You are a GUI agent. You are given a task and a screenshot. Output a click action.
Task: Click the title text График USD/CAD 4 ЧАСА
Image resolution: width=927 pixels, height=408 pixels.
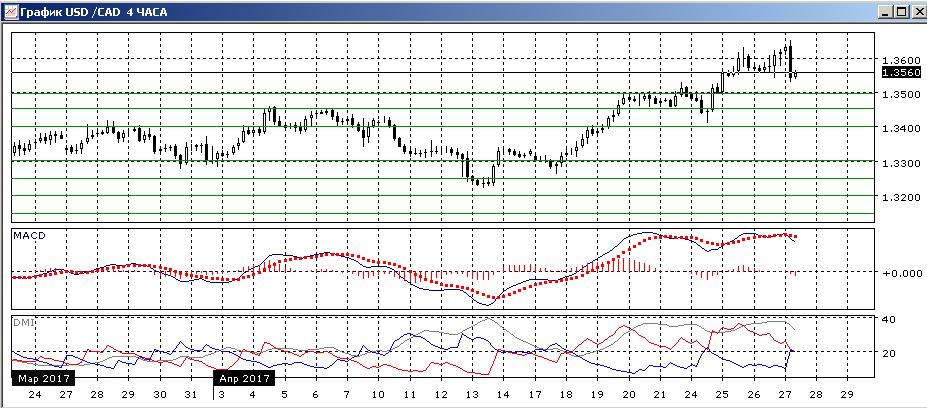coord(93,12)
